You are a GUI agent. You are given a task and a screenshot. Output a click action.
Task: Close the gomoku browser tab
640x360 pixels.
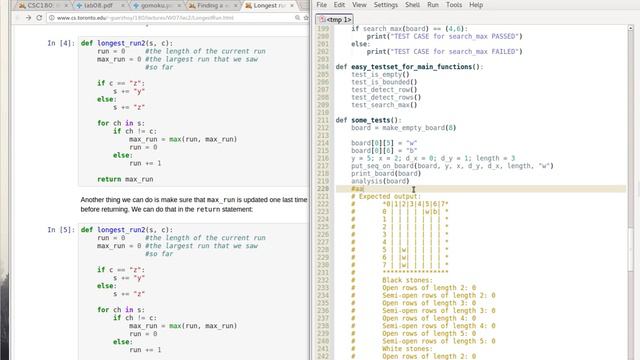point(179,6)
